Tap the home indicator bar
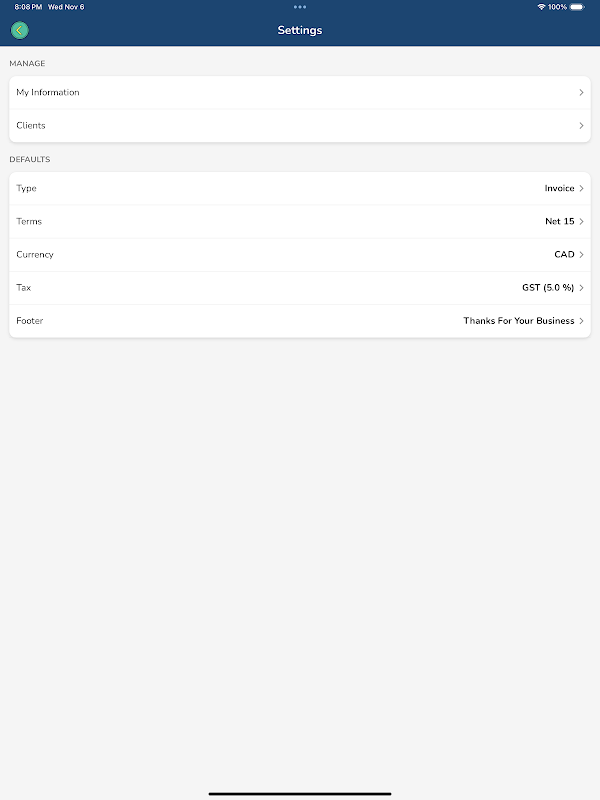The image size is (600, 800). point(300,793)
